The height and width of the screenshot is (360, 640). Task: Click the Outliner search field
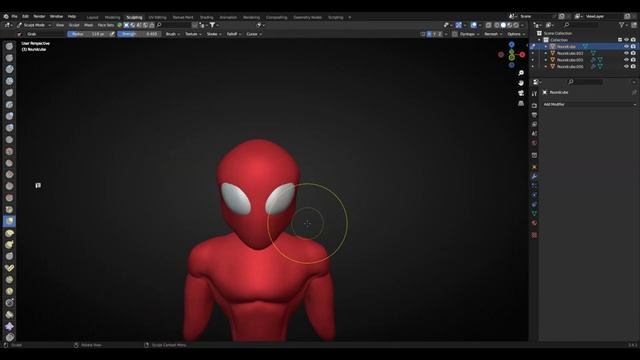coord(581,25)
